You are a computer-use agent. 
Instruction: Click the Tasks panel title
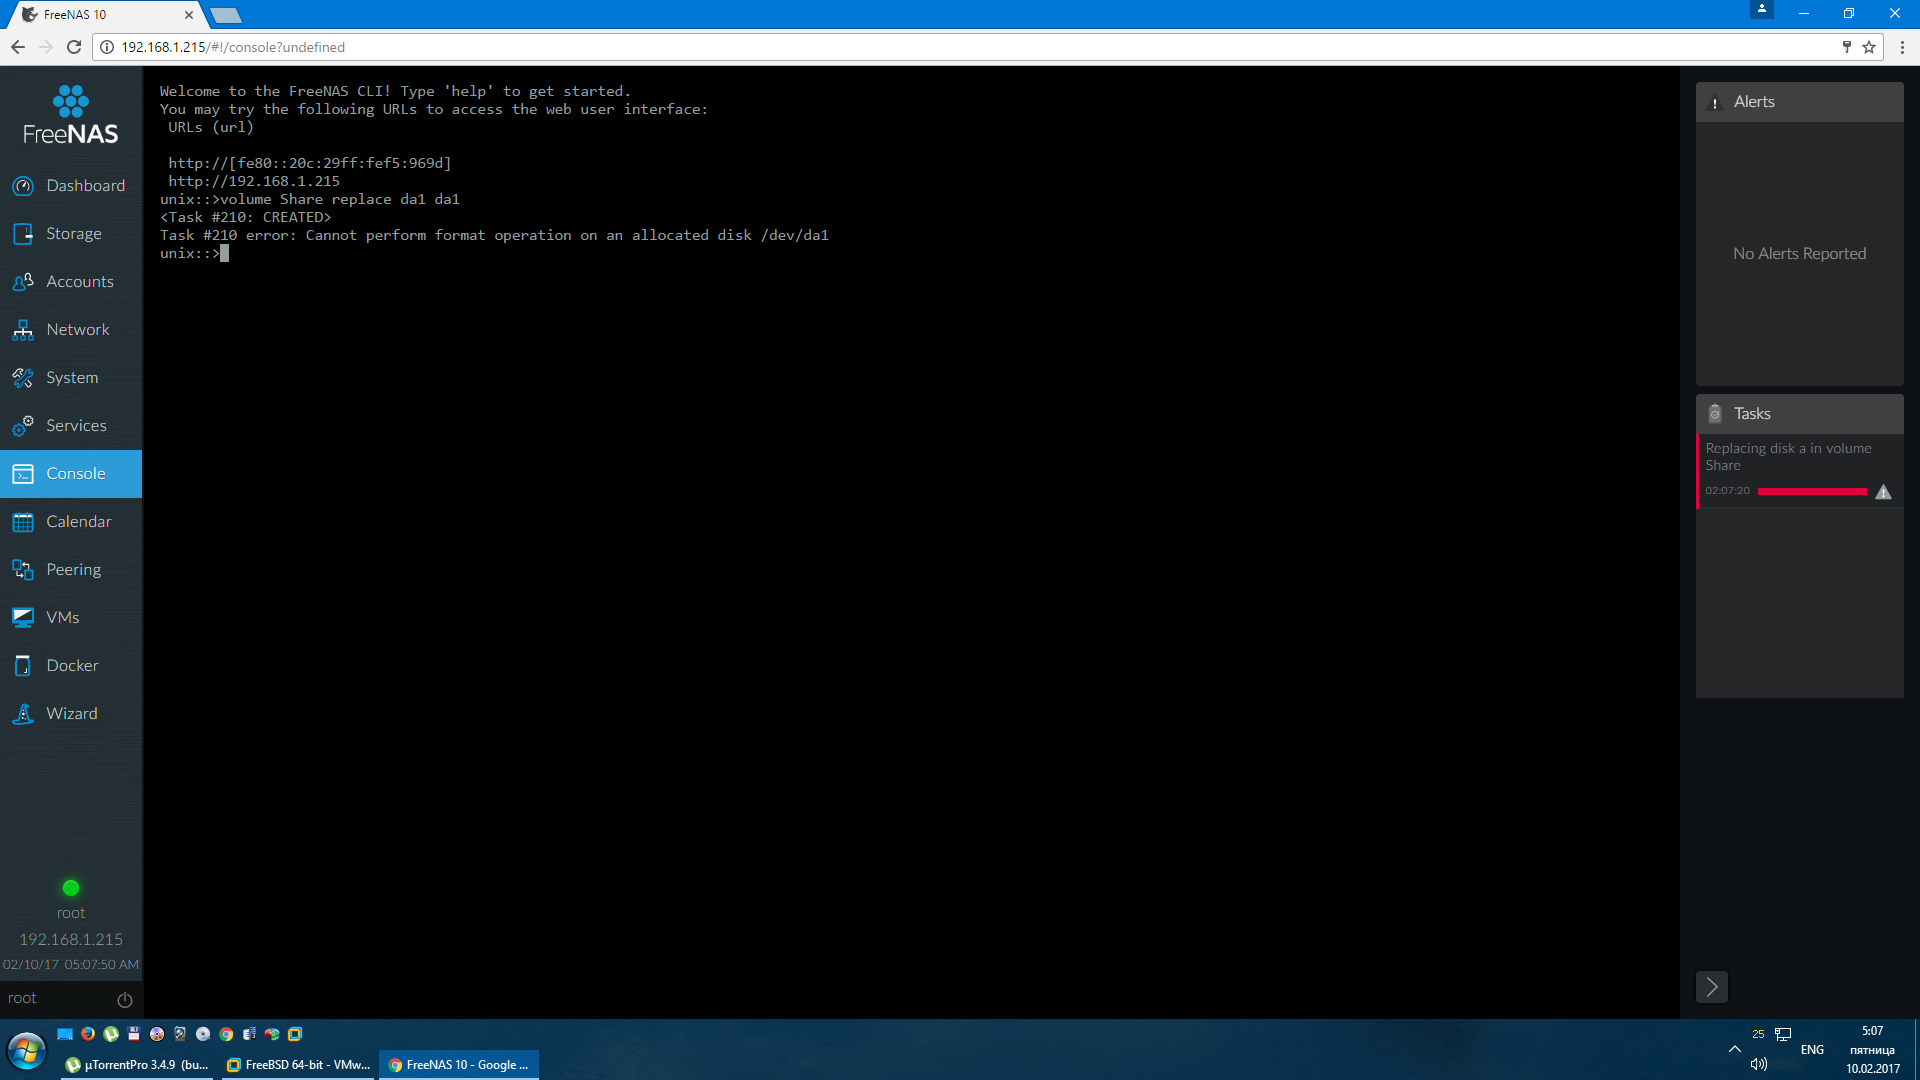pyautogui.click(x=1752, y=414)
